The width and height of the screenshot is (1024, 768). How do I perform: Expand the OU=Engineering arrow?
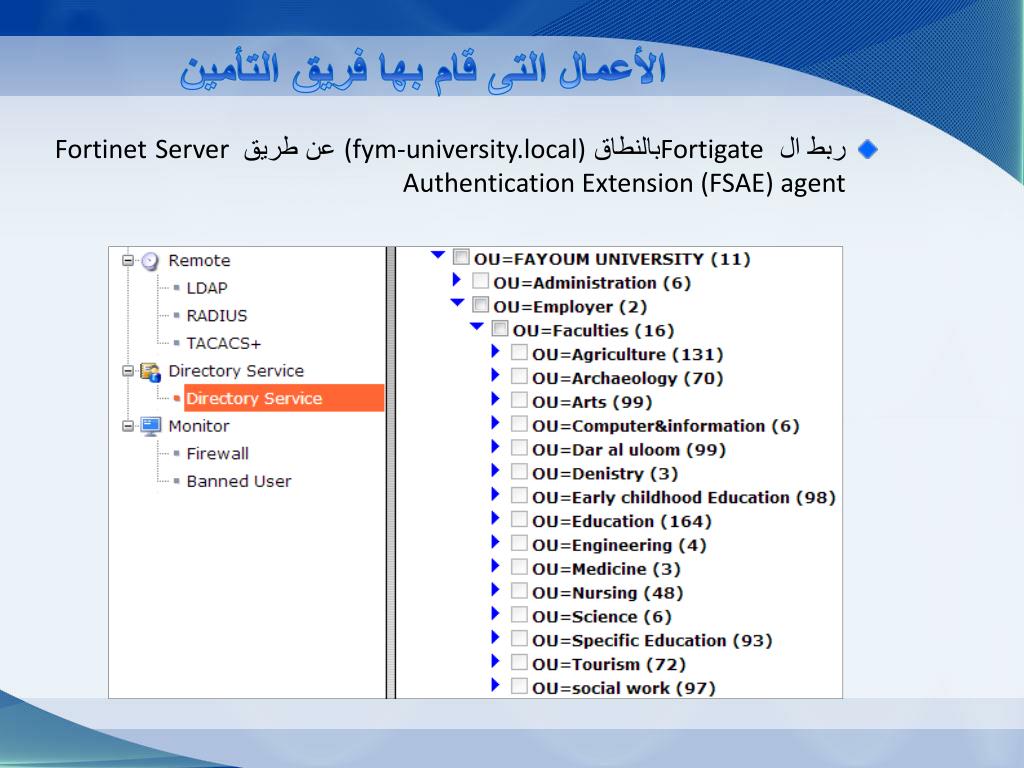click(x=496, y=541)
